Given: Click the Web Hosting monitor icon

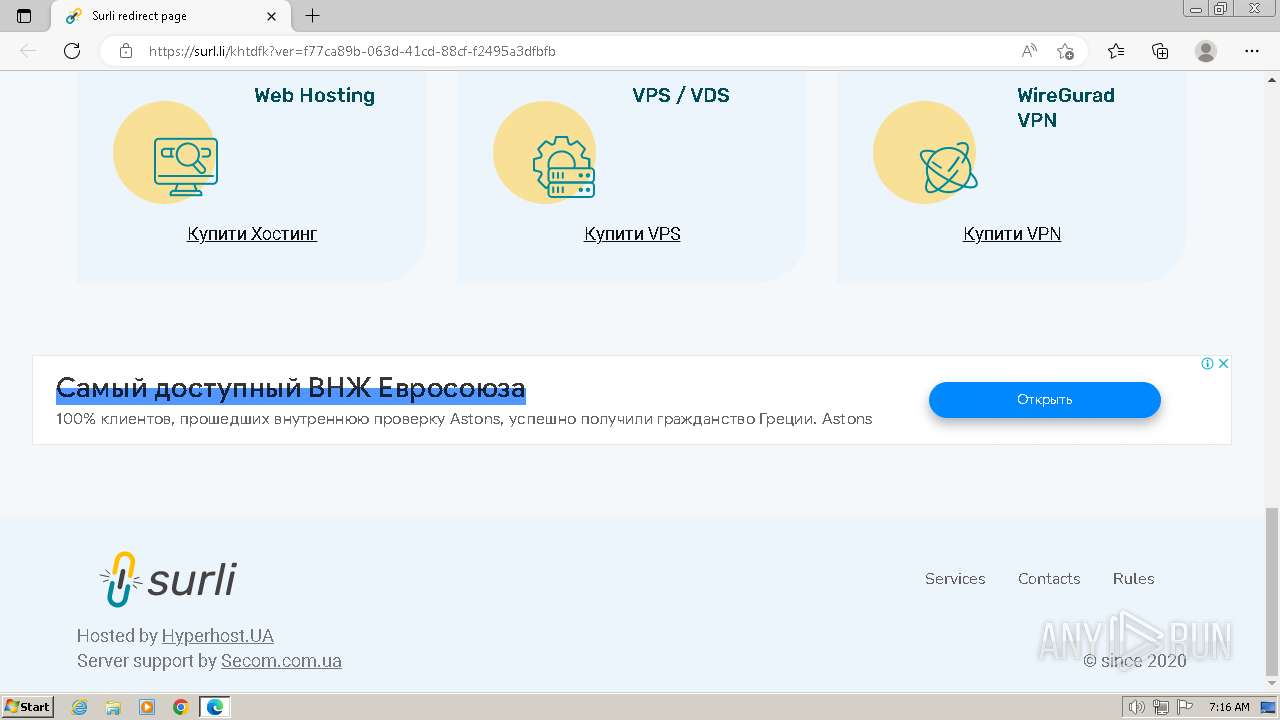Looking at the screenshot, I should click(186, 166).
